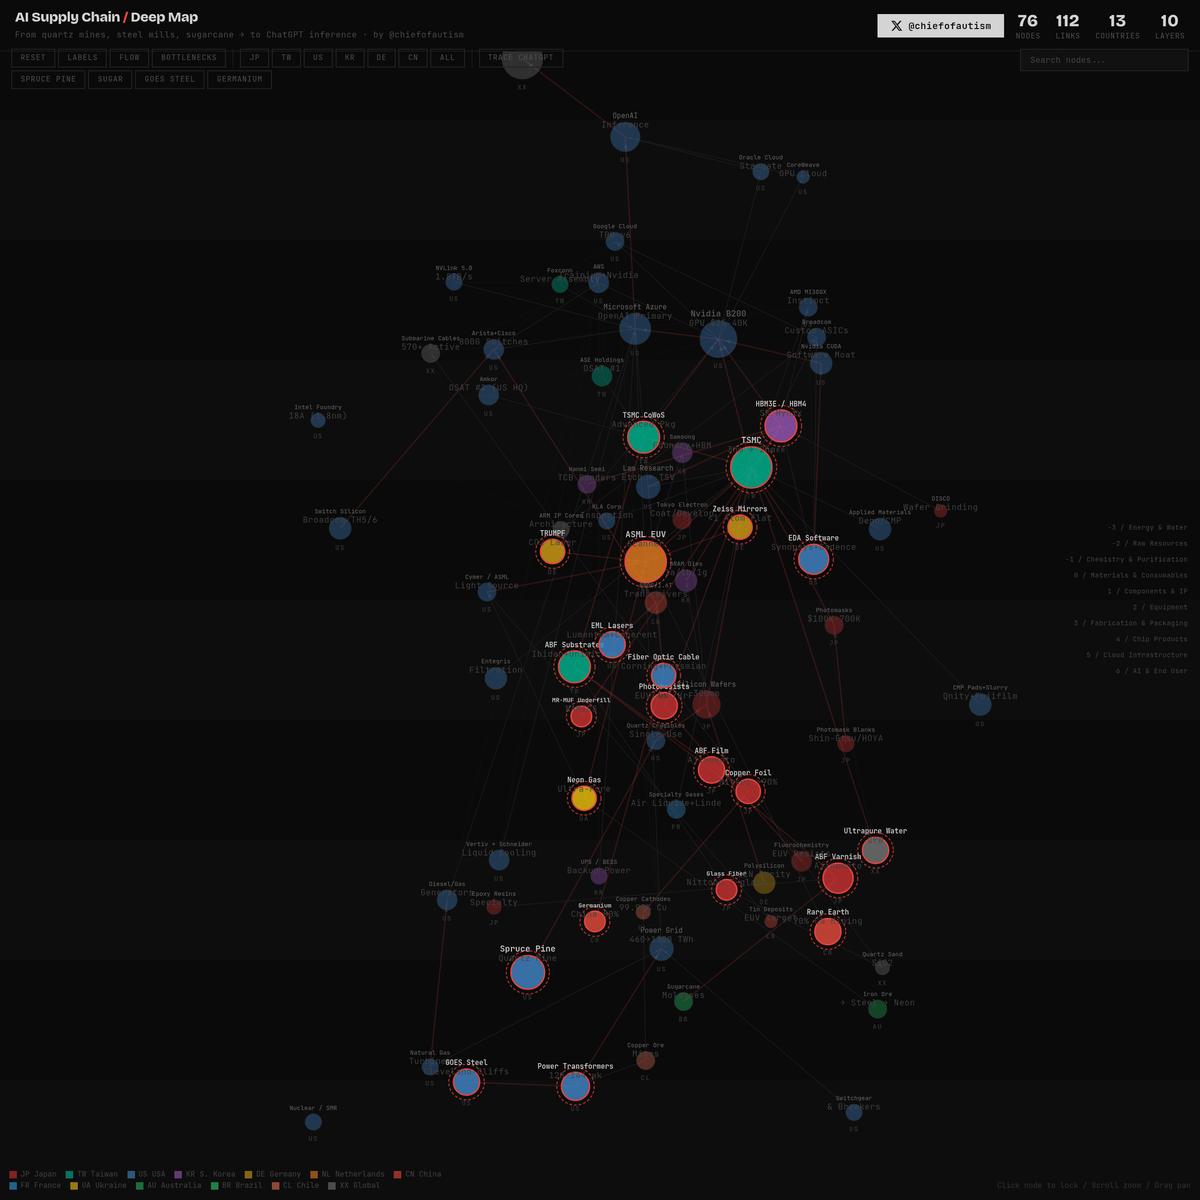The height and width of the screenshot is (1200, 1200).
Task: Select the AMD MI300X node
Action: [x=808, y=307]
